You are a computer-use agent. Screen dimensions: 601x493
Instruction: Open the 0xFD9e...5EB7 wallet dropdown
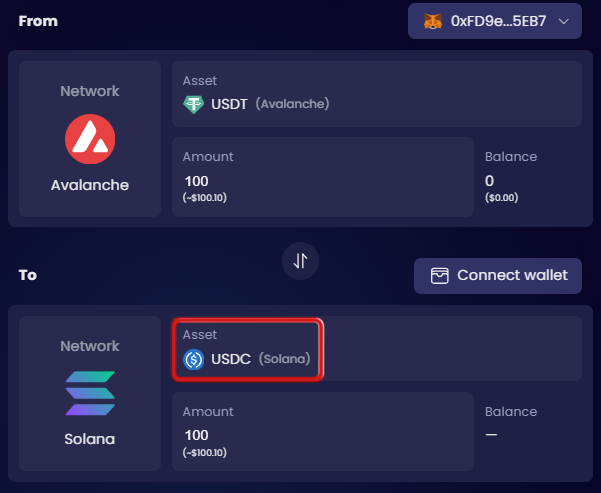click(495, 21)
